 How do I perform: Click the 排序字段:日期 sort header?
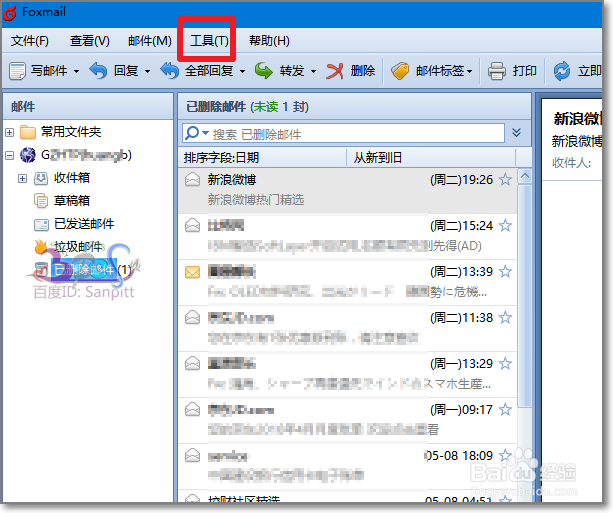pos(221,158)
